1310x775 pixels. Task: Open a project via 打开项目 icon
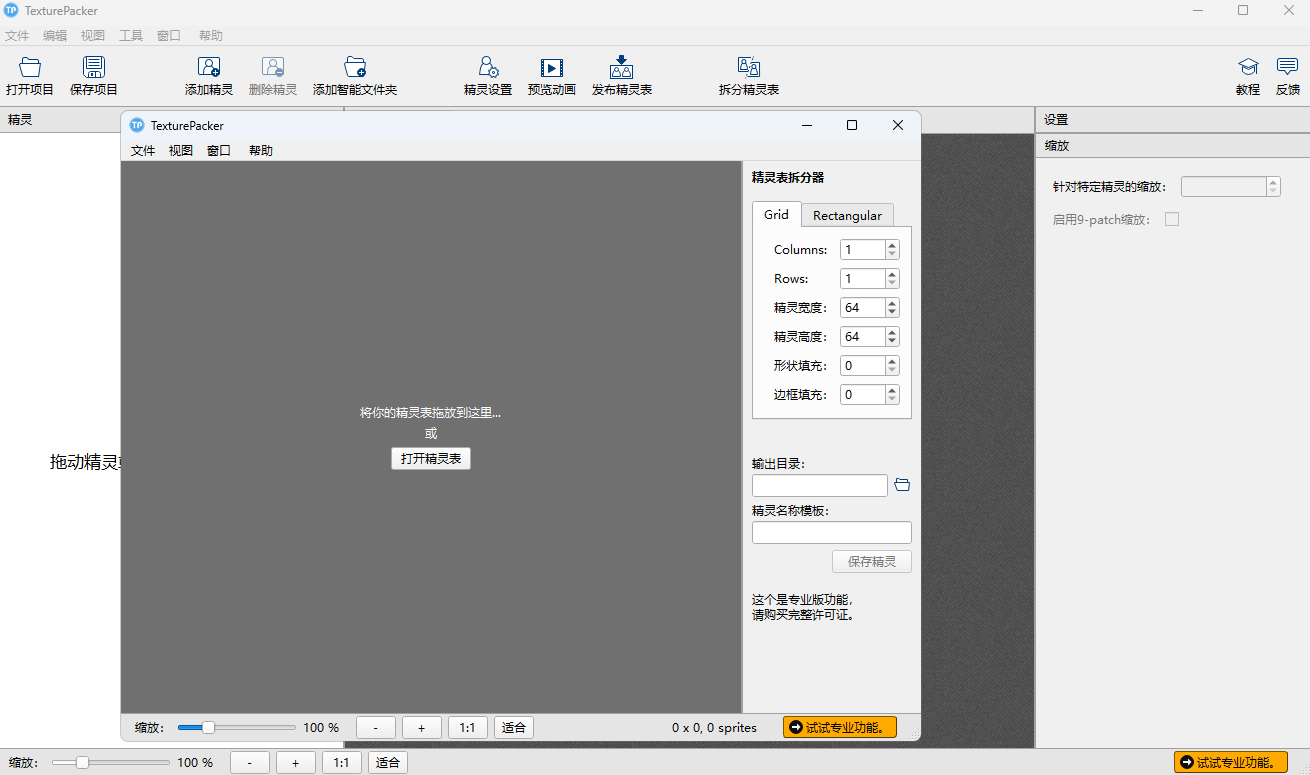tap(29, 75)
